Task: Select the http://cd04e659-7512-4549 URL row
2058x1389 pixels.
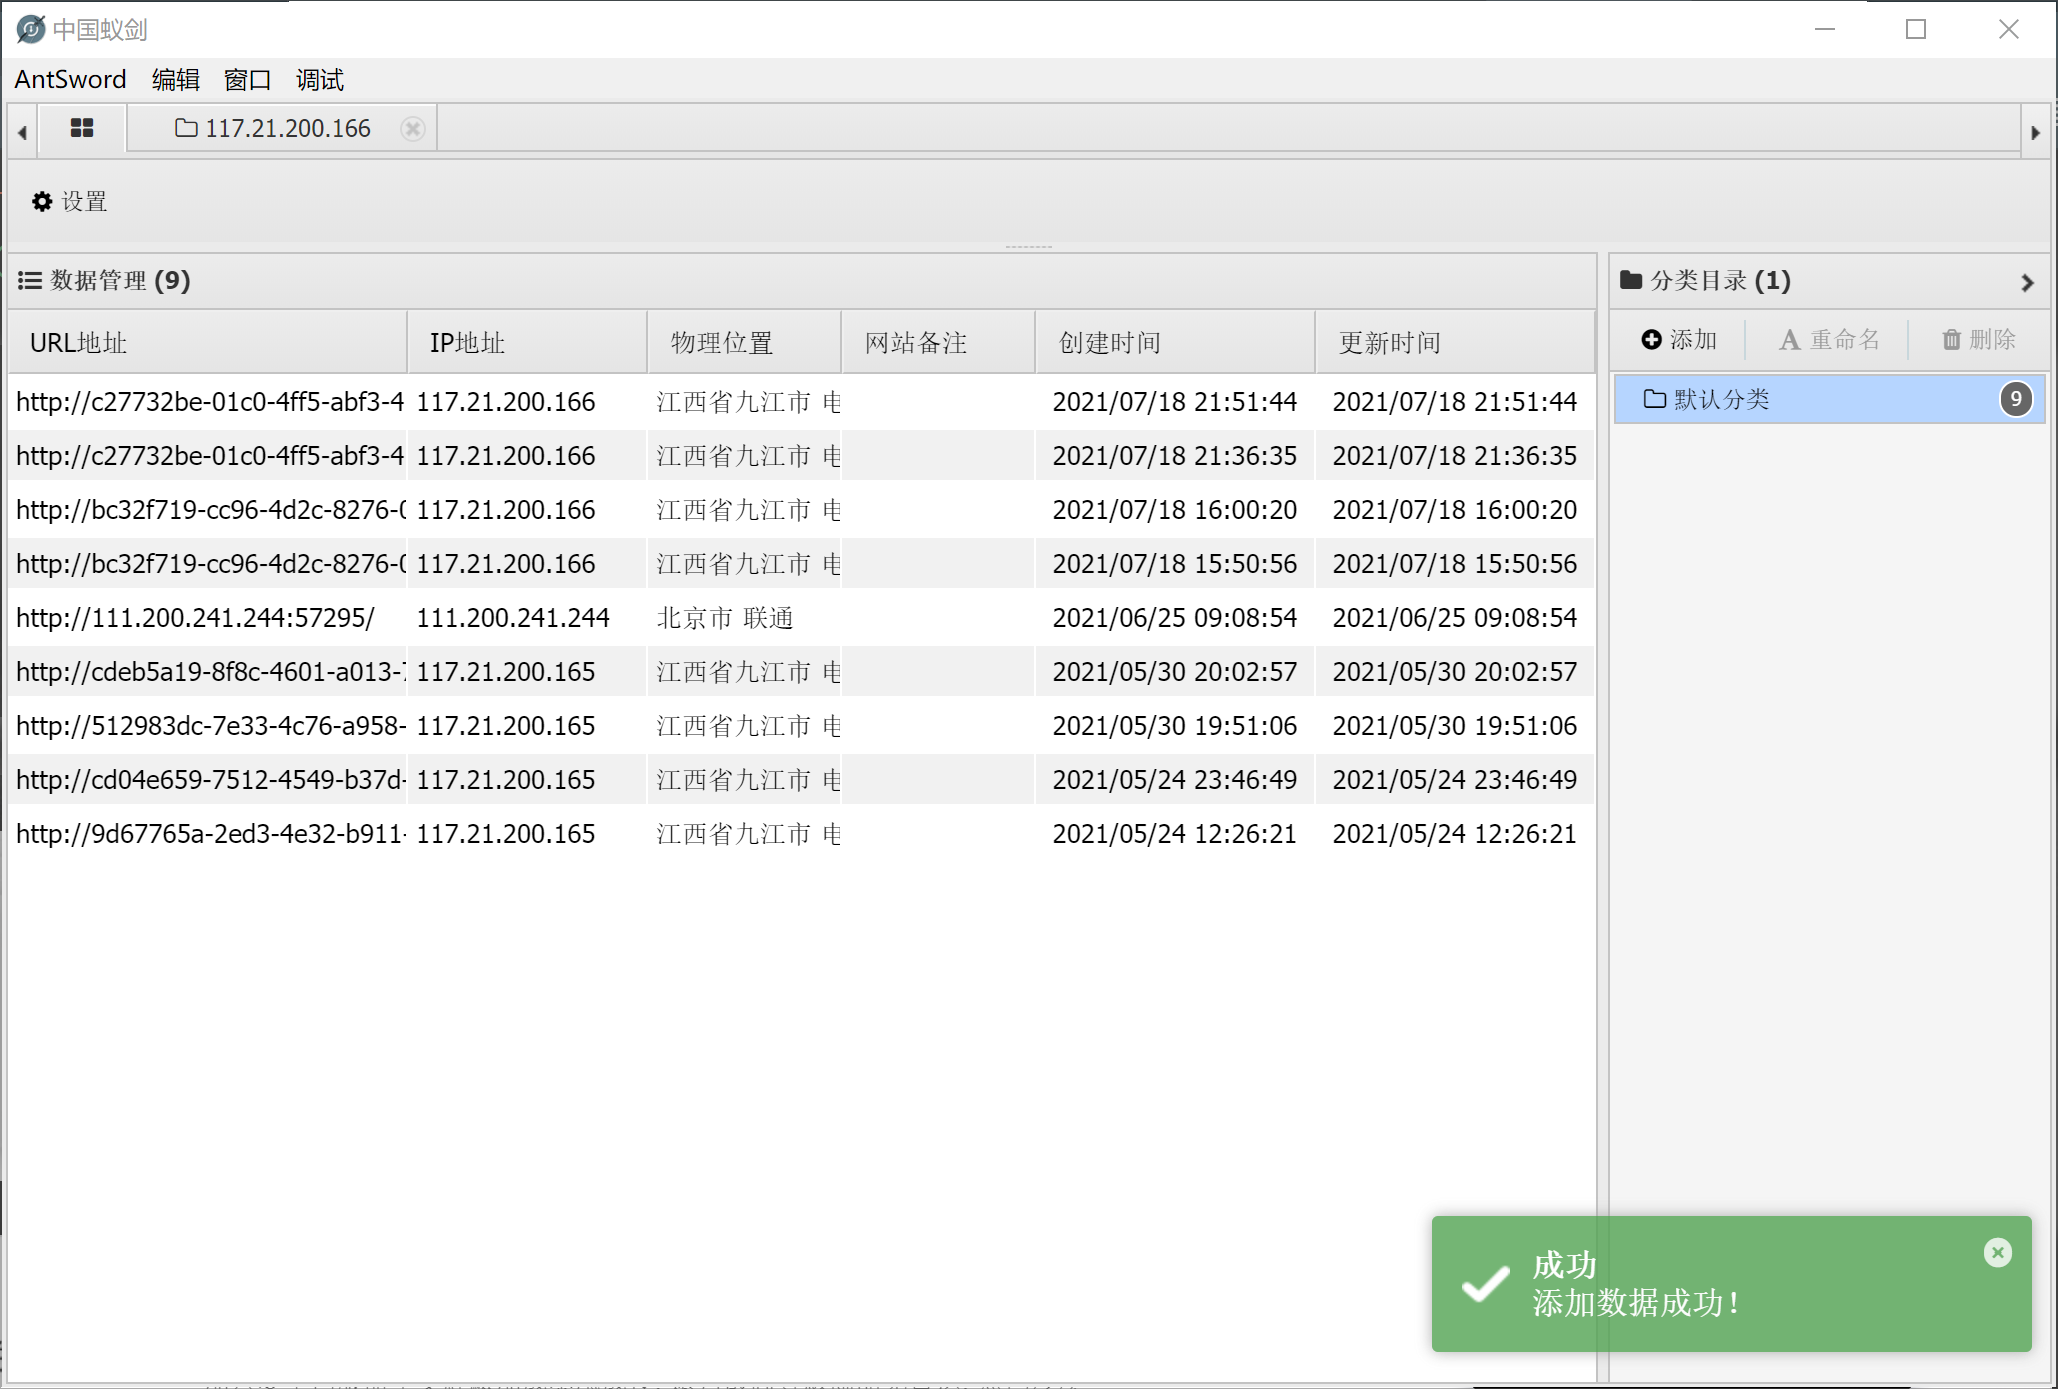Action: click(x=802, y=780)
